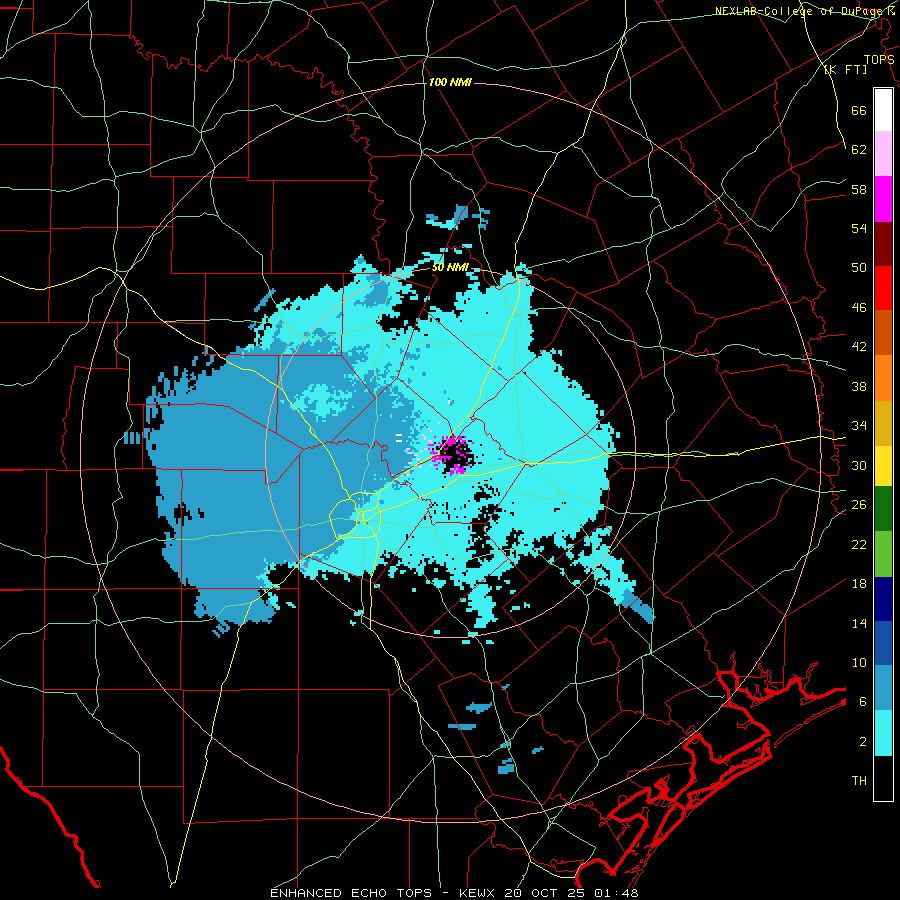Click the TOPS legend title
The image size is (900, 900).
point(879,59)
